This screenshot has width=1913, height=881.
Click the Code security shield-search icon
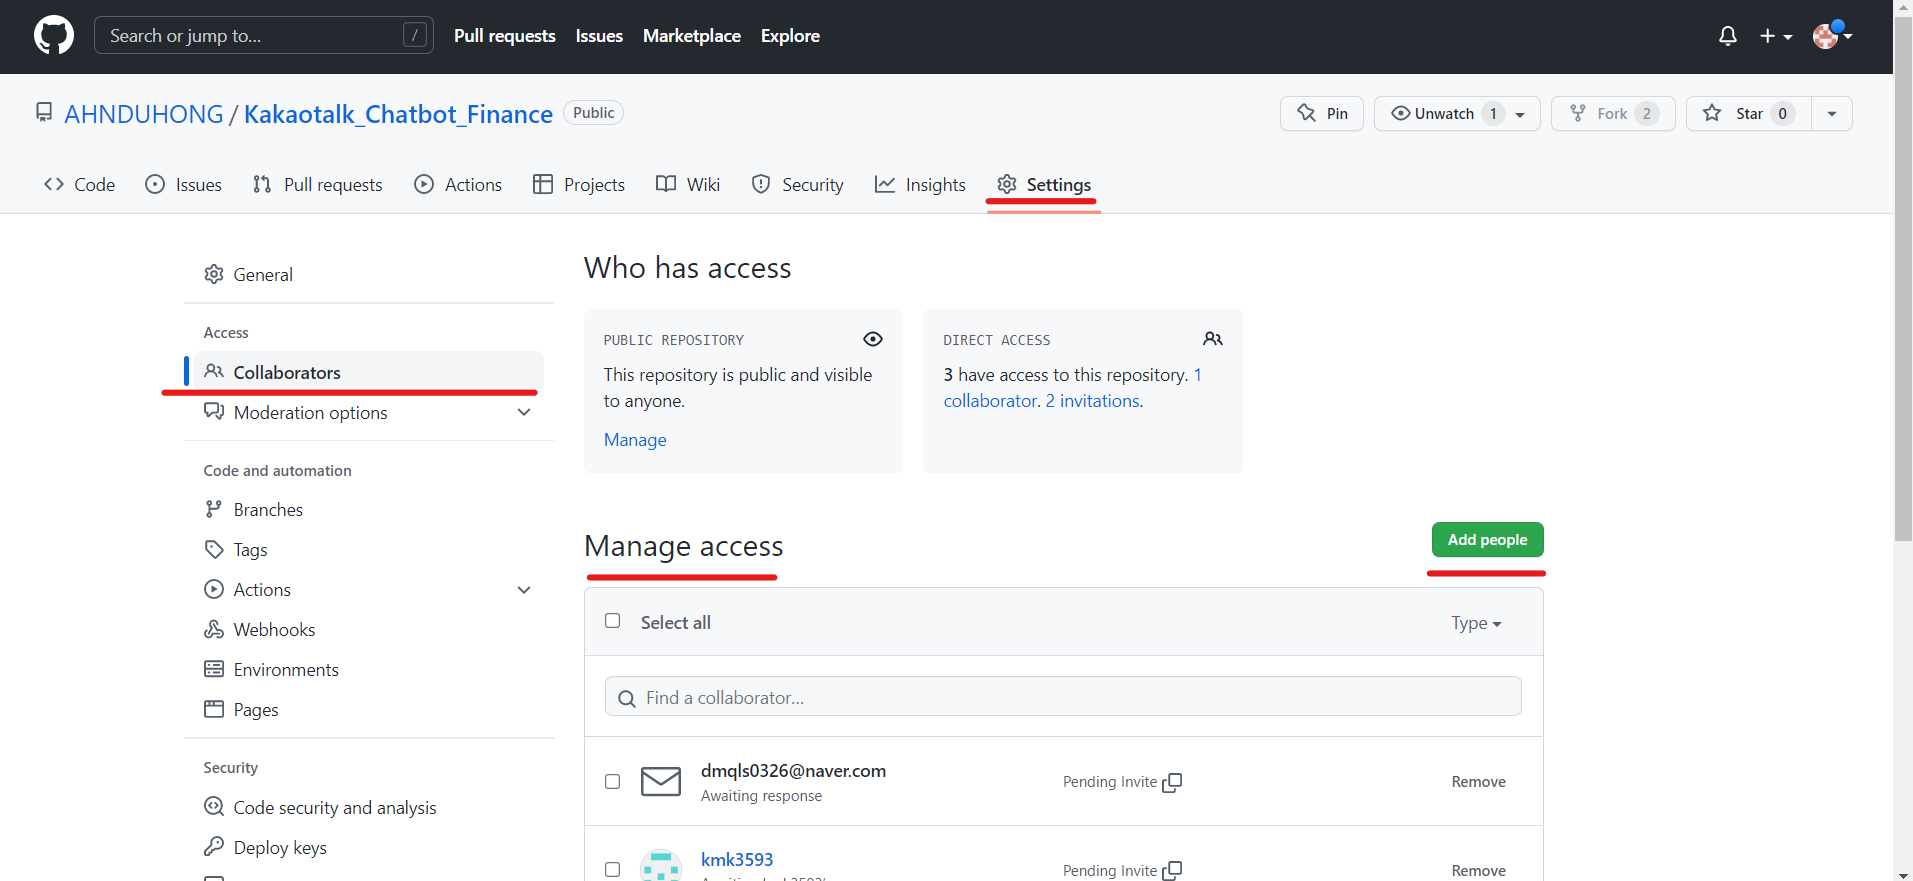[x=214, y=806]
